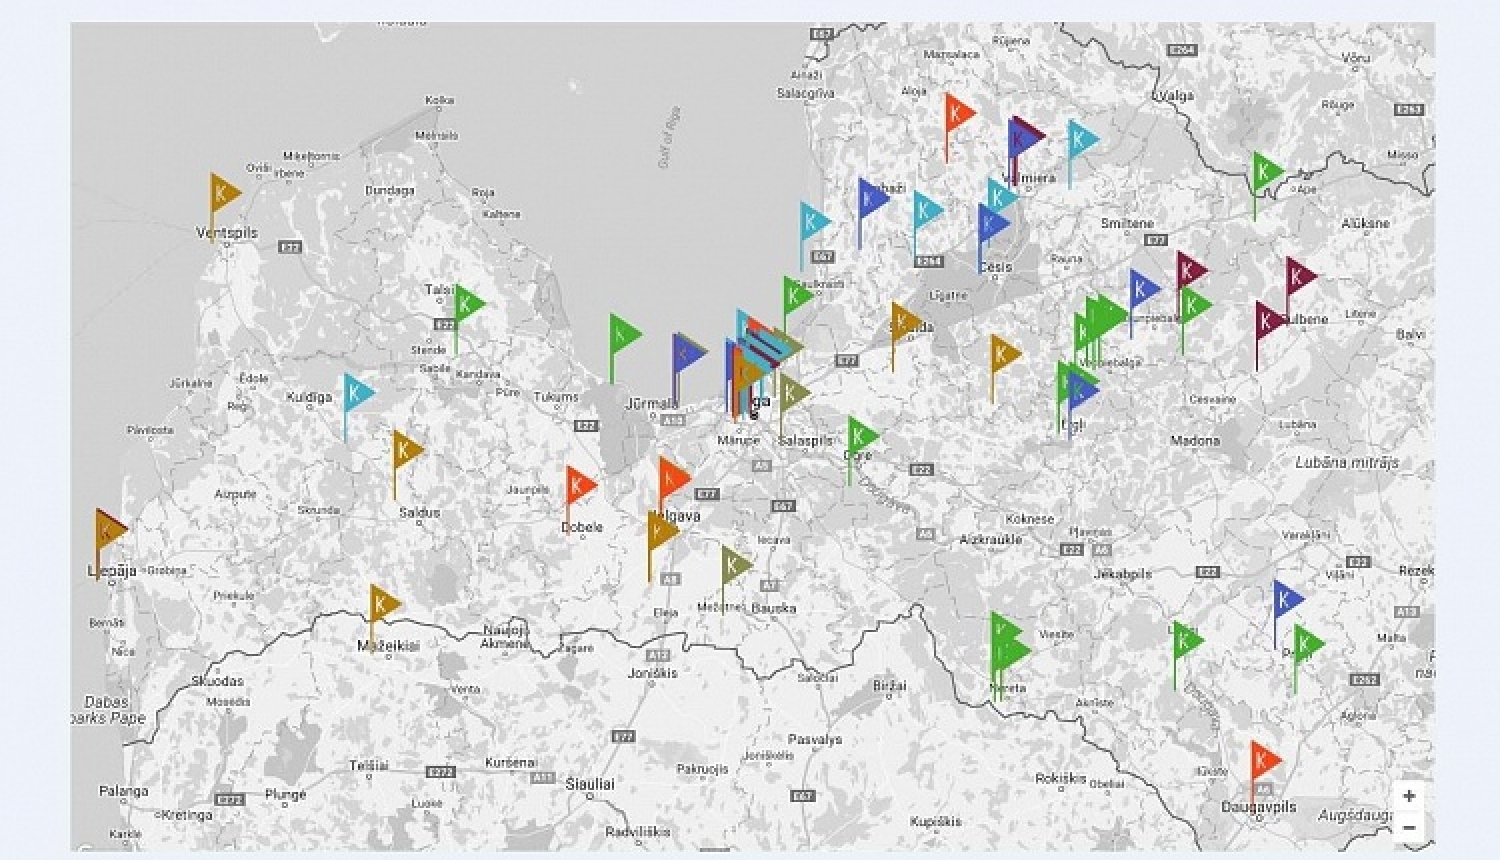Image resolution: width=1500 pixels, height=860 pixels.
Task: Click the Palanga town label
Action: pos(124,791)
